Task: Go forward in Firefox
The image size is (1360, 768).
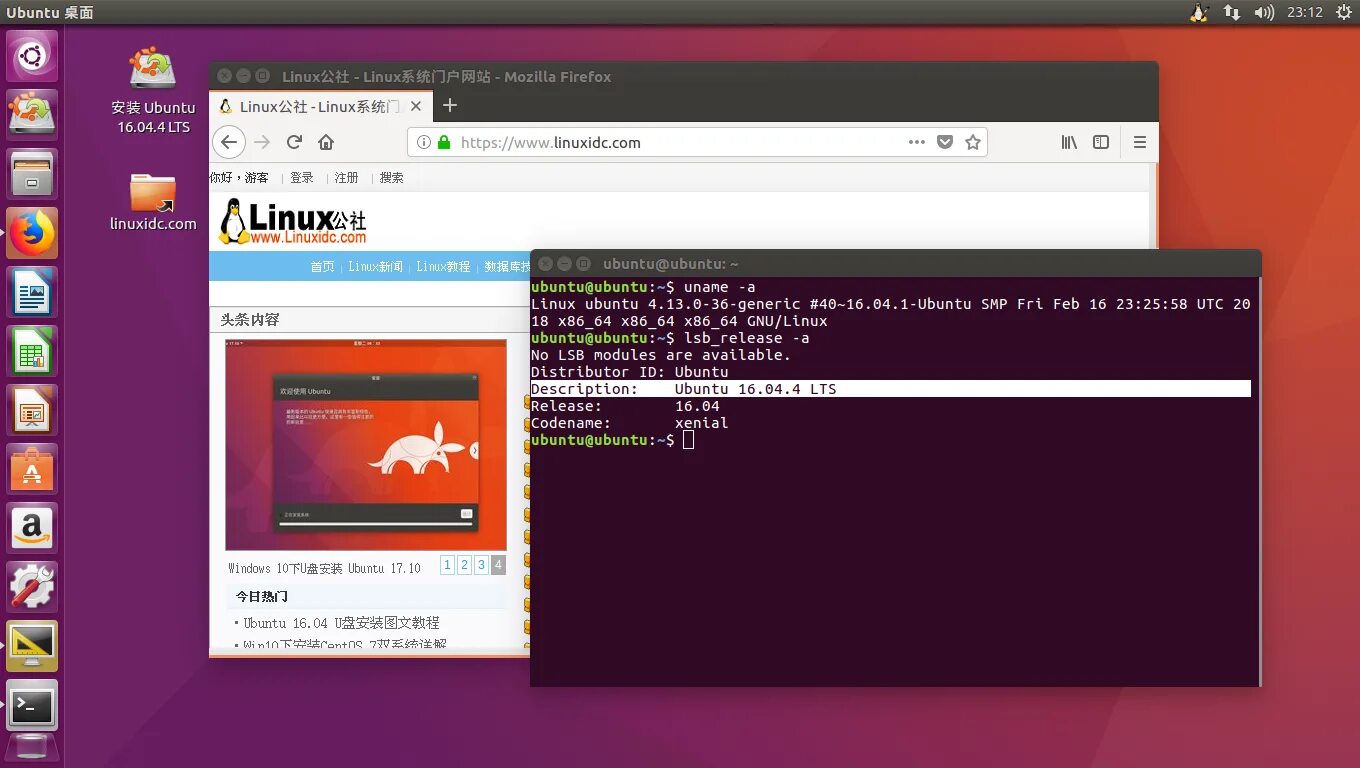Action: pyautogui.click(x=262, y=142)
